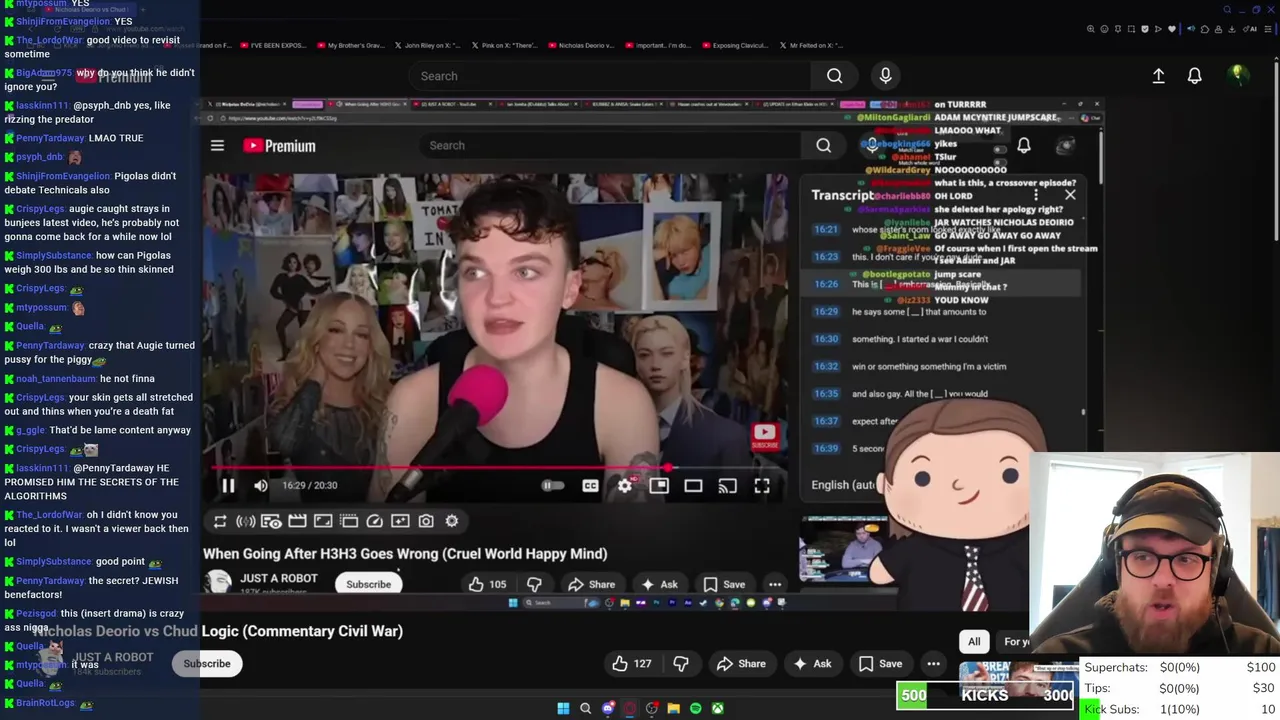
Task: Switch to 'Nicholas Deorio v...' browser tab
Action: tap(587, 45)
